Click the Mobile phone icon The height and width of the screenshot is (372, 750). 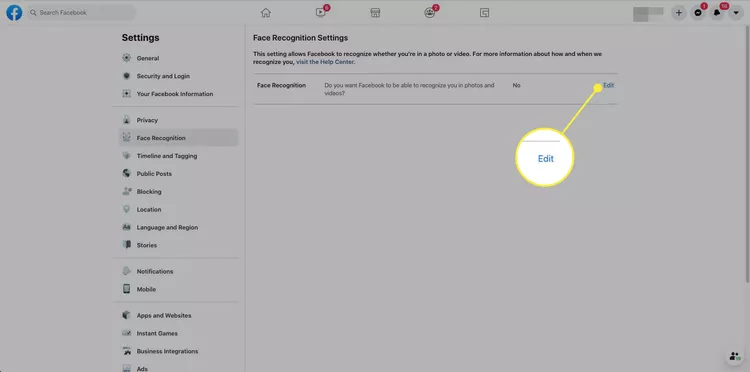126,289
